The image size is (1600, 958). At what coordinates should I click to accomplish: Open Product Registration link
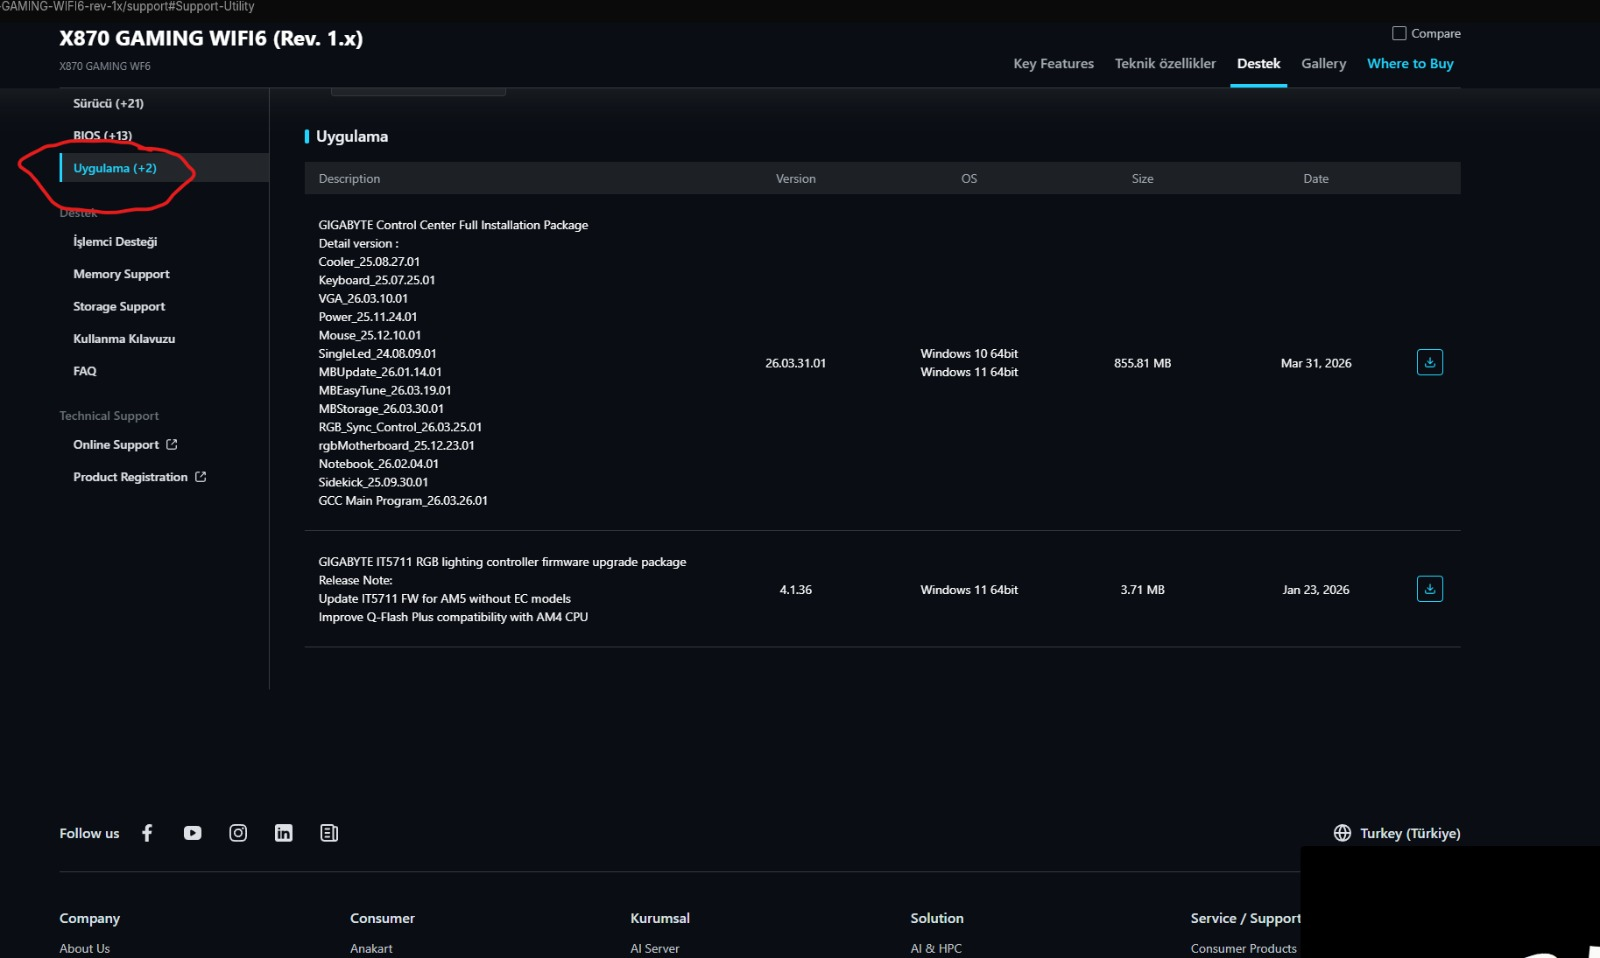[x=130, y=477]
